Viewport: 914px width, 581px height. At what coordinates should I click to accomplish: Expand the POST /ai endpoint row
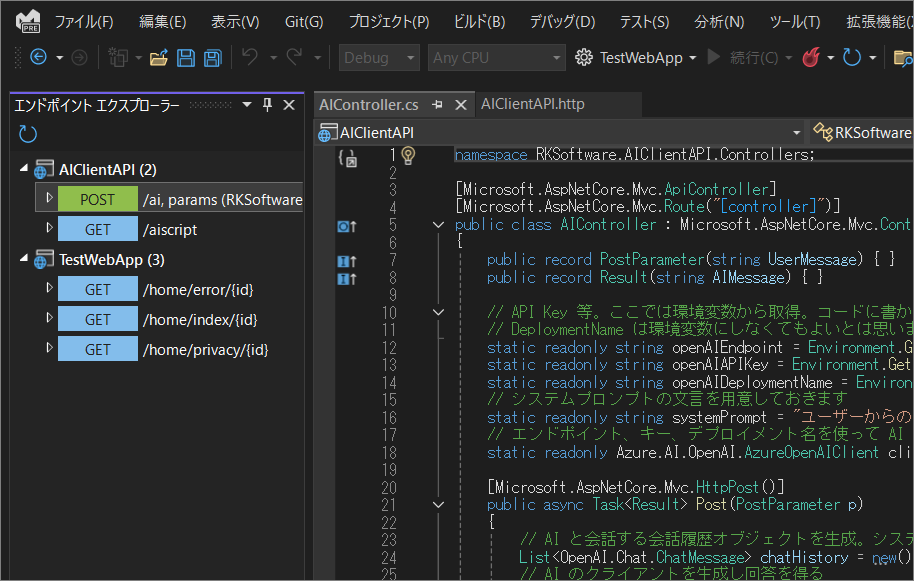pyautogui.click(x=50, y=198)
